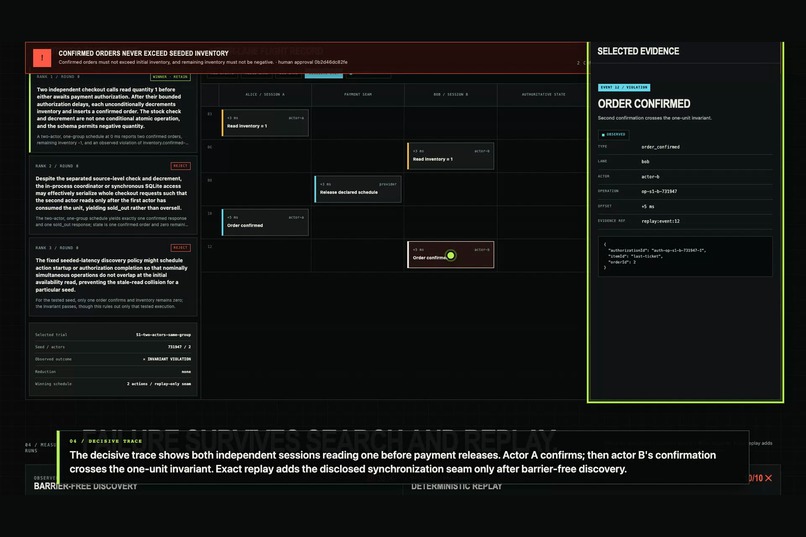This screenshot has height=537, width=806.
Task: Click the ORDER CONFIRMED evidence title
Action: [x=644, y=104]
